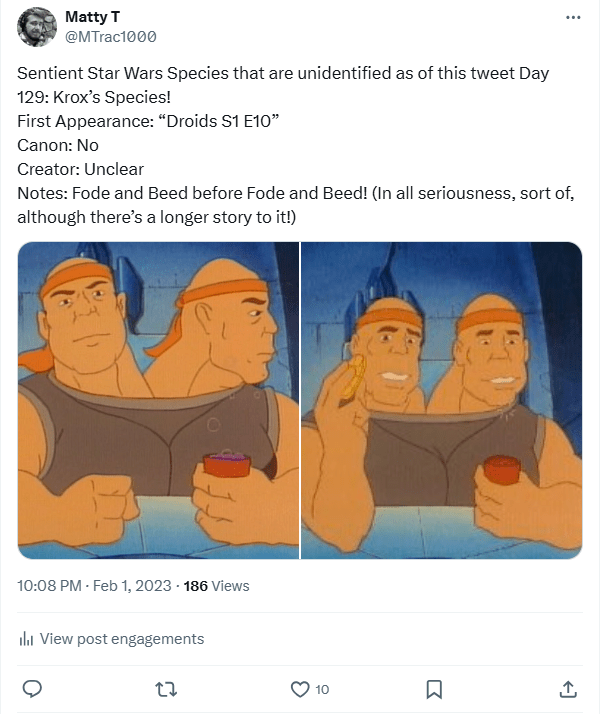The height and width of the screenshot is (714, 602).
Task: Open Matty T's profile picture
Action: pos(36,27)
